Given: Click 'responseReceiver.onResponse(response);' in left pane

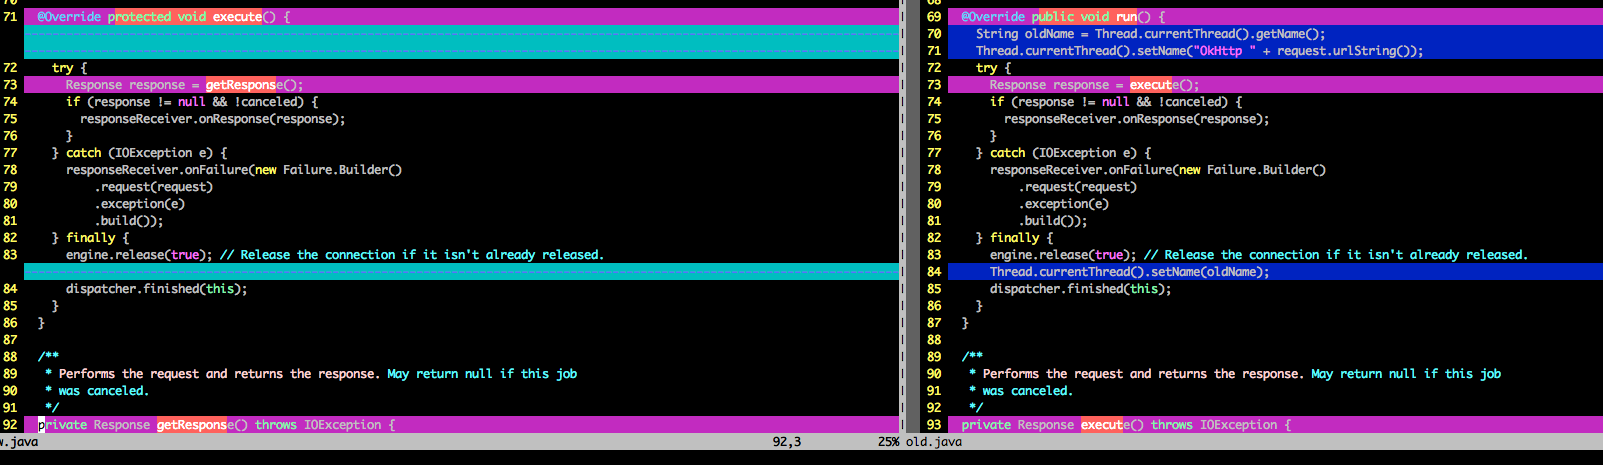Looking at the screenshot, I should click(213, 119).
